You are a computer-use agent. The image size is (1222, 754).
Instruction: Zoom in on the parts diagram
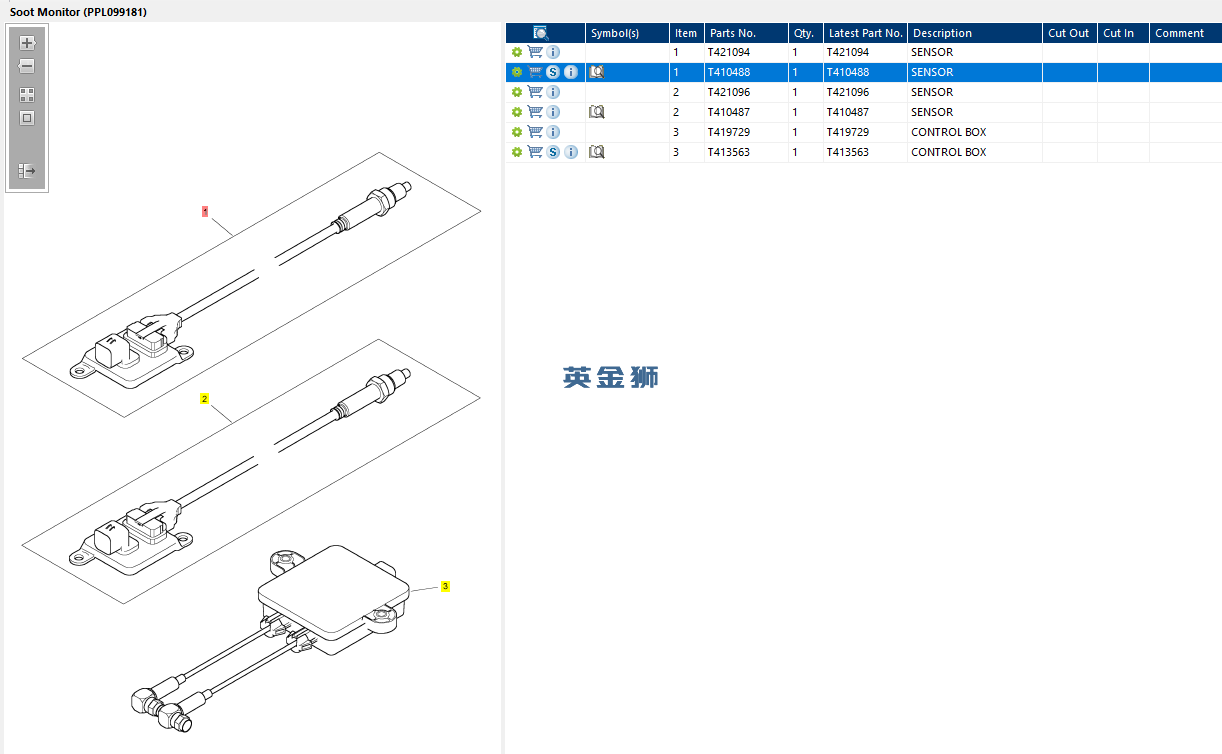point(27,43)
